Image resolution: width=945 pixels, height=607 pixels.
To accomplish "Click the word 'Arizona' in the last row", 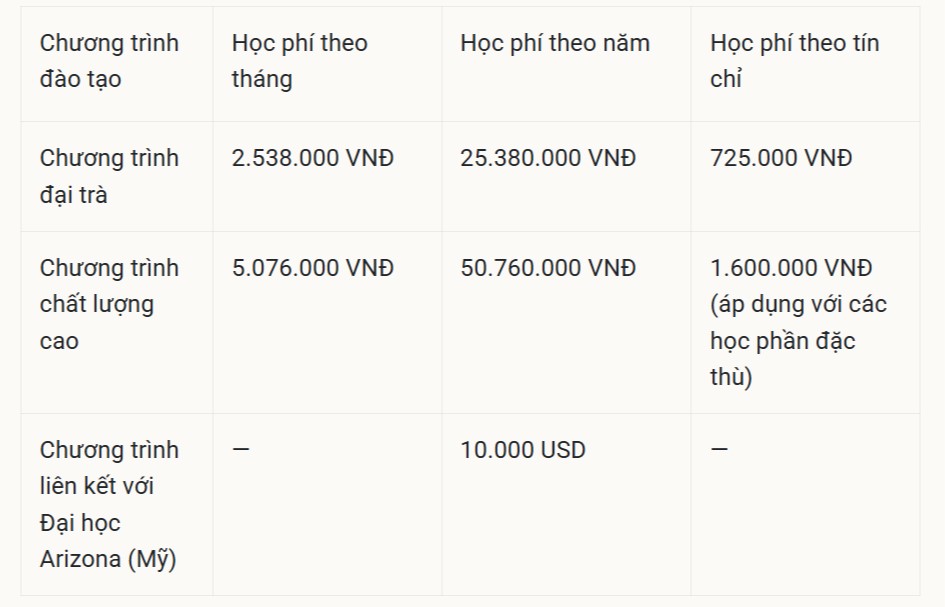I will pos(80,559).
